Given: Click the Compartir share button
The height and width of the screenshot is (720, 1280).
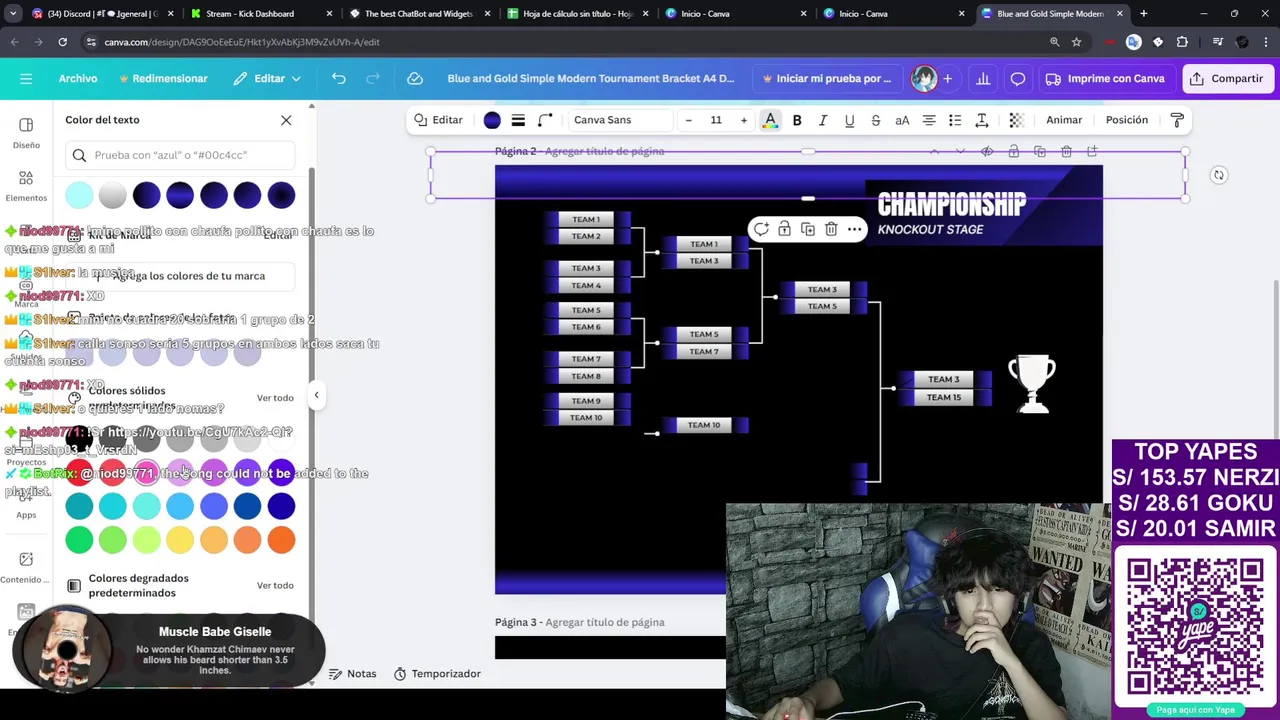Looking at the screenshot, I should (1227, 78).
